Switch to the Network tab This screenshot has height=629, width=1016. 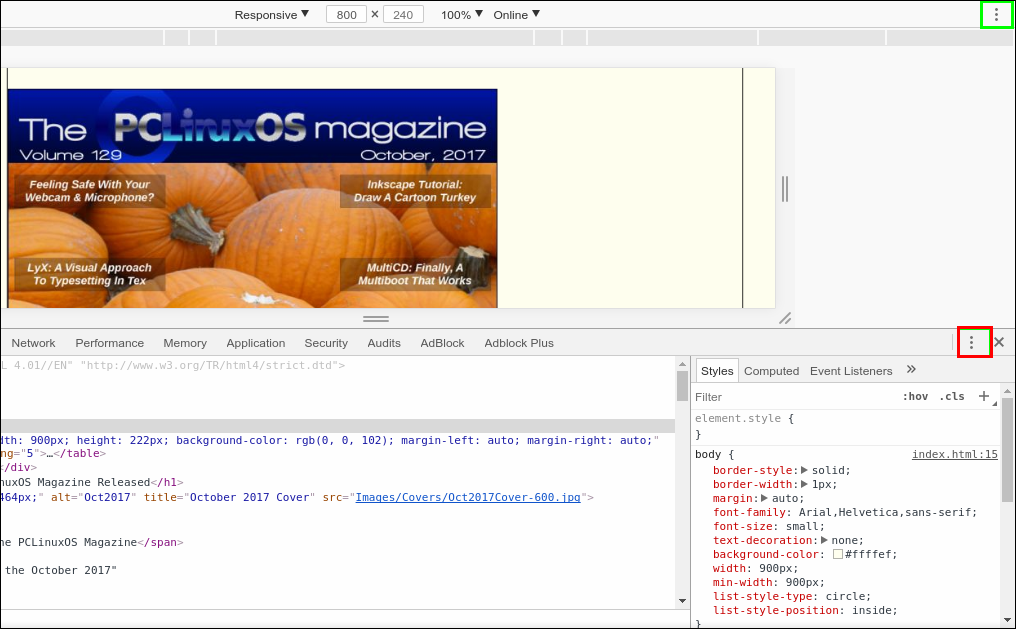[33, 343]
